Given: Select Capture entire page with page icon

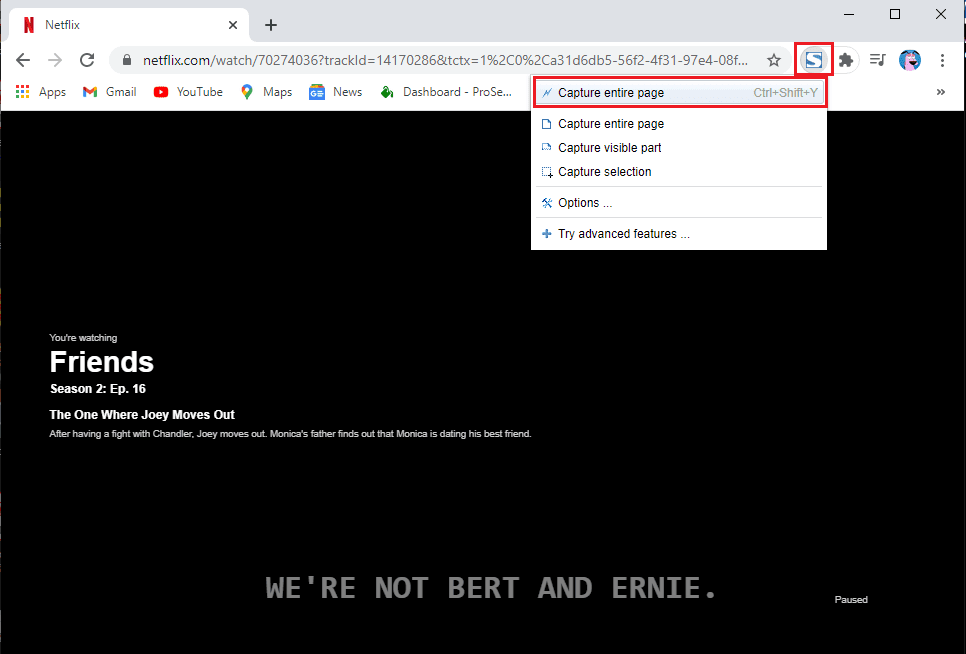Looking at the screenshot, I should tap(679, 124).
